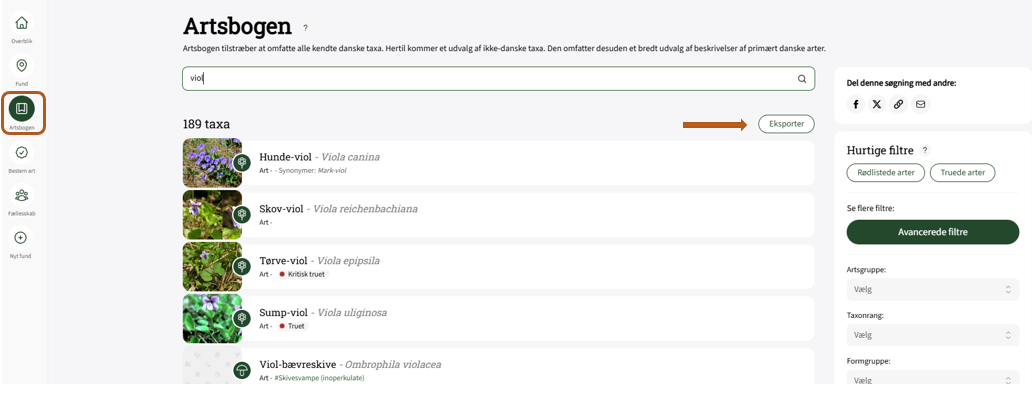Expand the Taxonrang dropdown
The width and height of the screenshot is (1032, 415).
click(932, 335)
